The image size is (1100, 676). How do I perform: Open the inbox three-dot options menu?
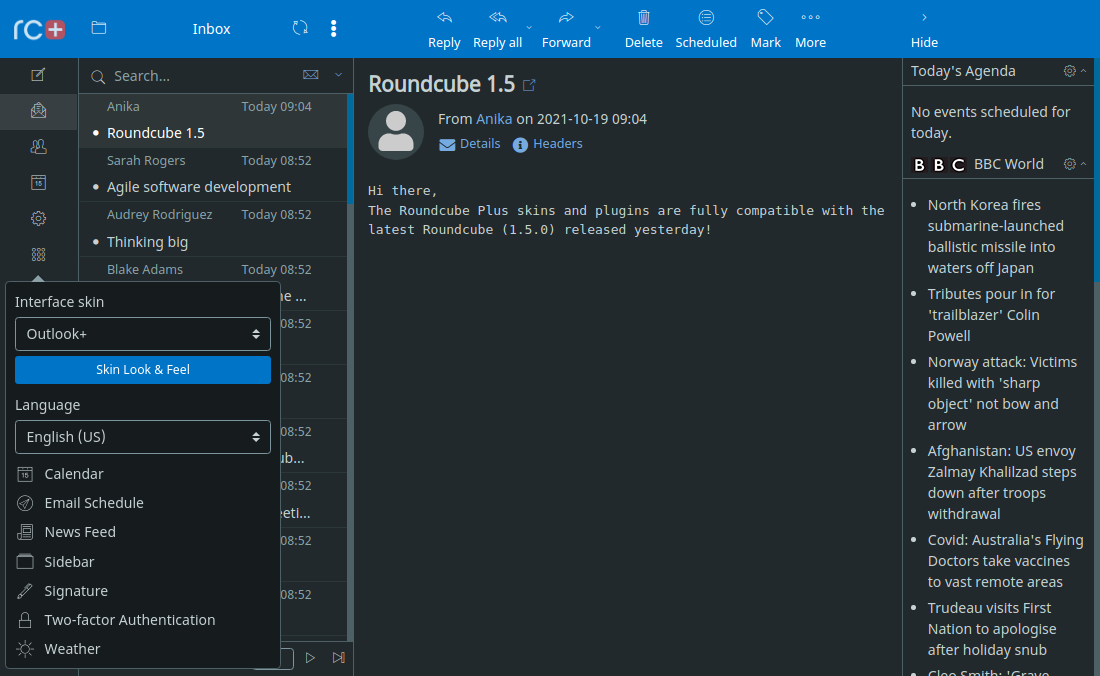pyautogui.click(x=333, y=28)
